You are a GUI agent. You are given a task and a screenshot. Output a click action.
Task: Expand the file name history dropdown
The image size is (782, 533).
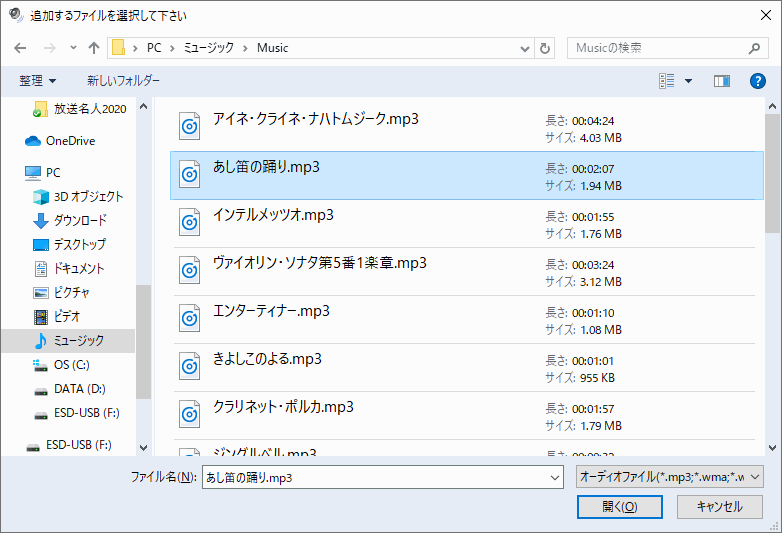(555, 478)
